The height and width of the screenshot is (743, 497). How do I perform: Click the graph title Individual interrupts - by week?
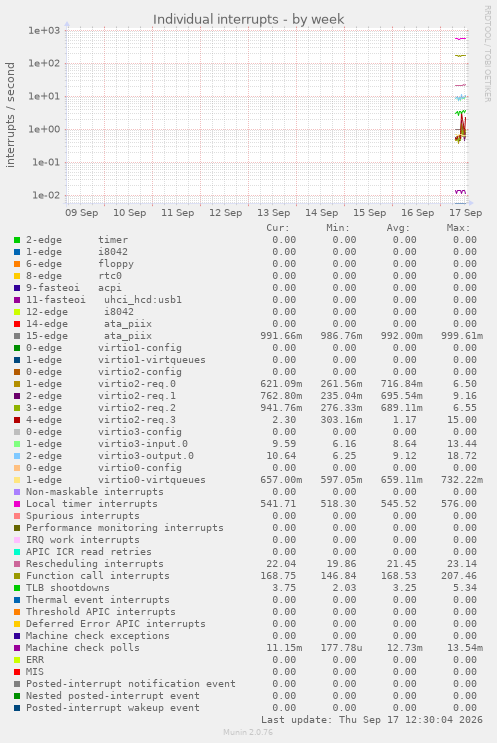pyautogui.click(x=248, y=19)
